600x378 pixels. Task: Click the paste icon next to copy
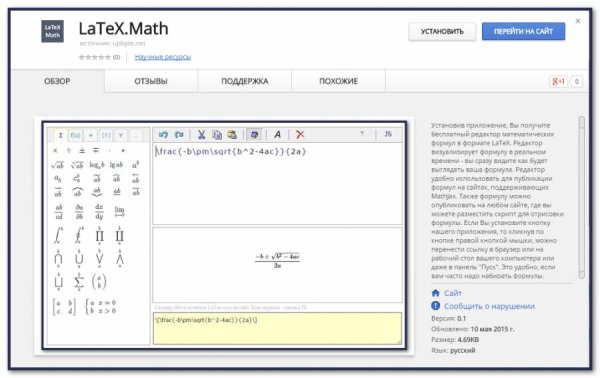click(232, 134)
